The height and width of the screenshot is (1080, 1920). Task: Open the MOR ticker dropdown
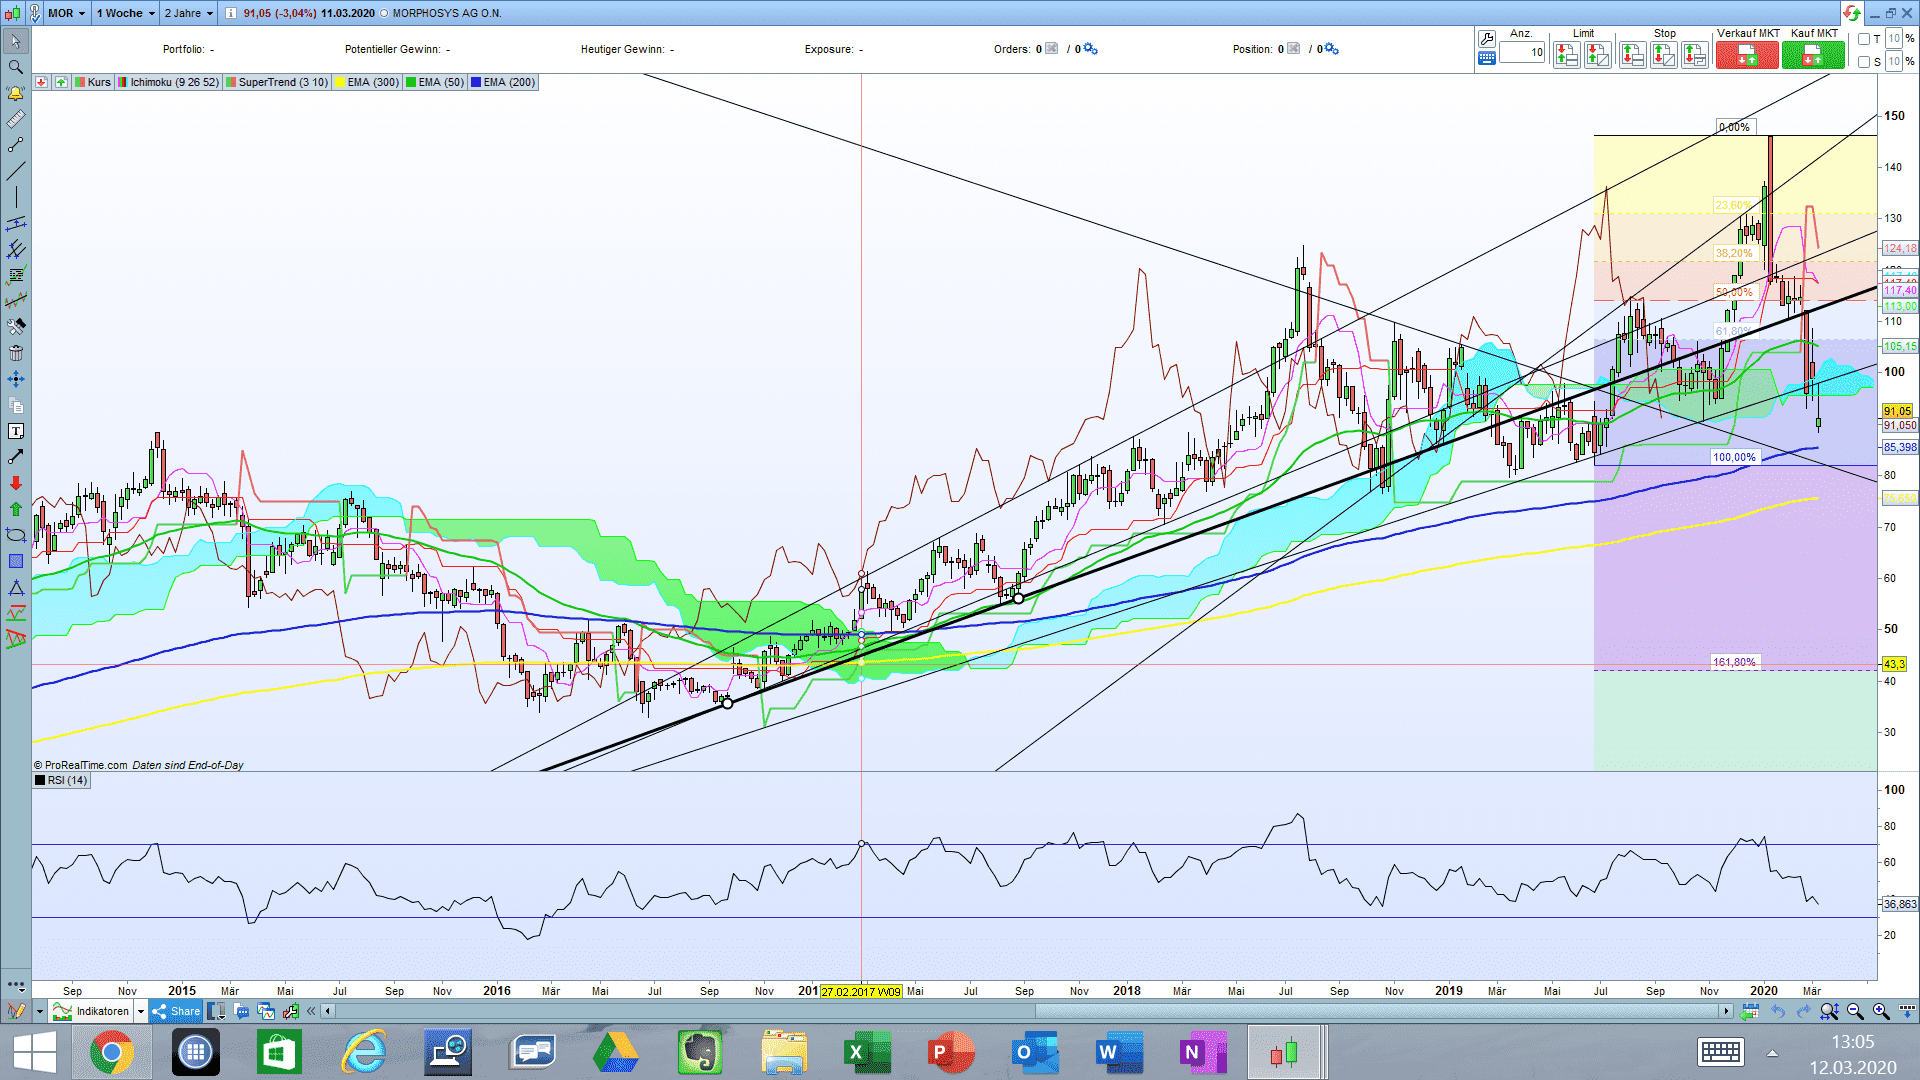click(67, 13)
